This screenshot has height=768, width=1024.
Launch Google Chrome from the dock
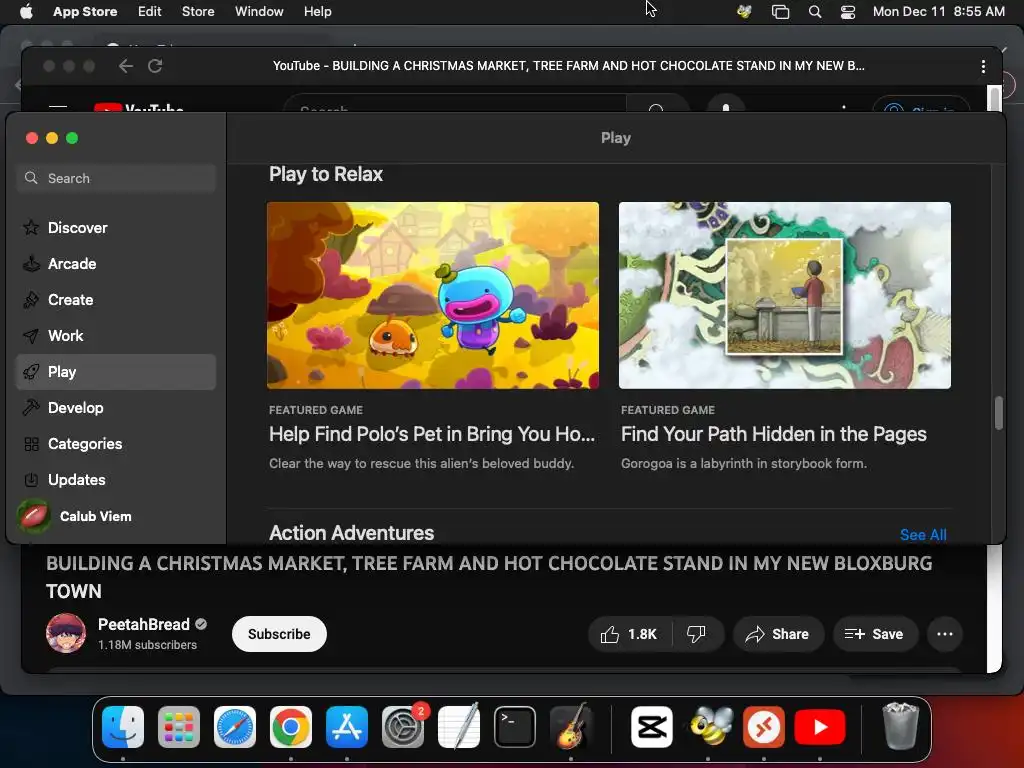(291, 727)
